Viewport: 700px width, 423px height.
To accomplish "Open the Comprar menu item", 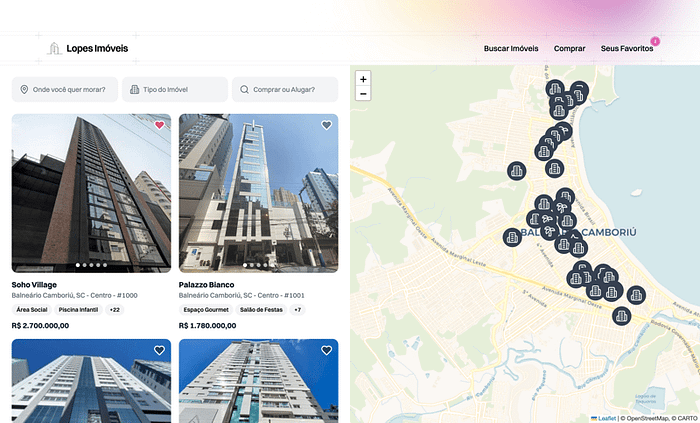I will pos(569,48).
